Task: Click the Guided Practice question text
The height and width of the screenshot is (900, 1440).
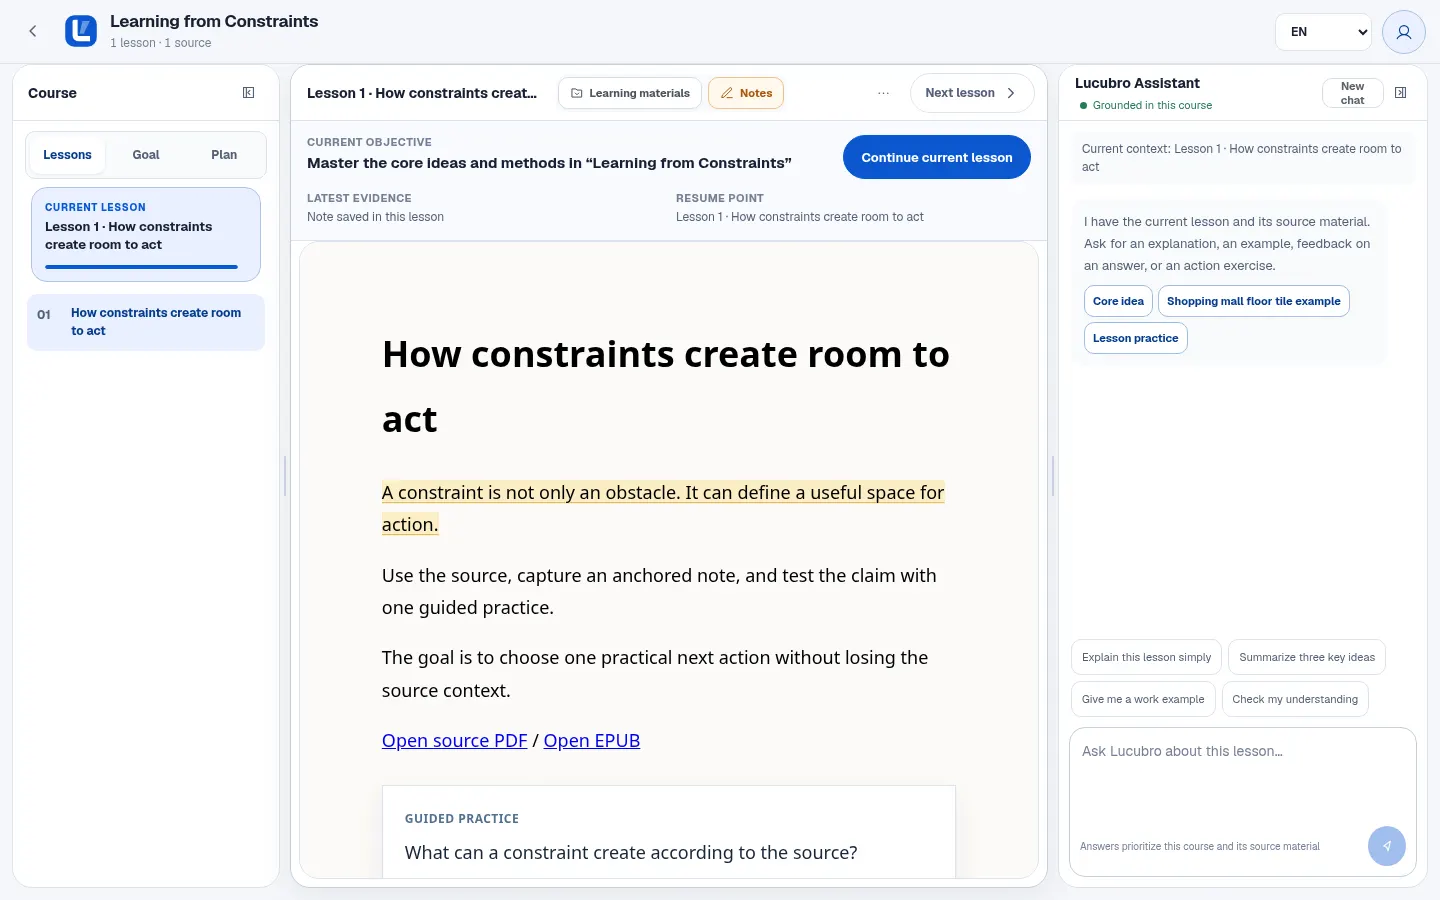Action: pos(631,853)
